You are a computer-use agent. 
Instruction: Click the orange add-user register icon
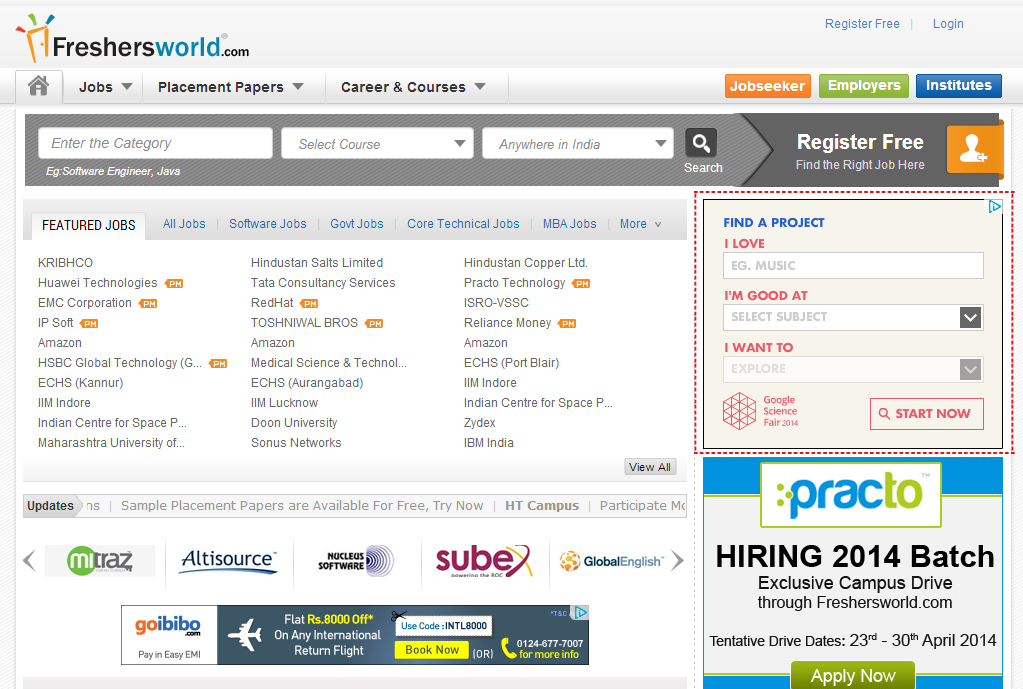click(973, 149)
